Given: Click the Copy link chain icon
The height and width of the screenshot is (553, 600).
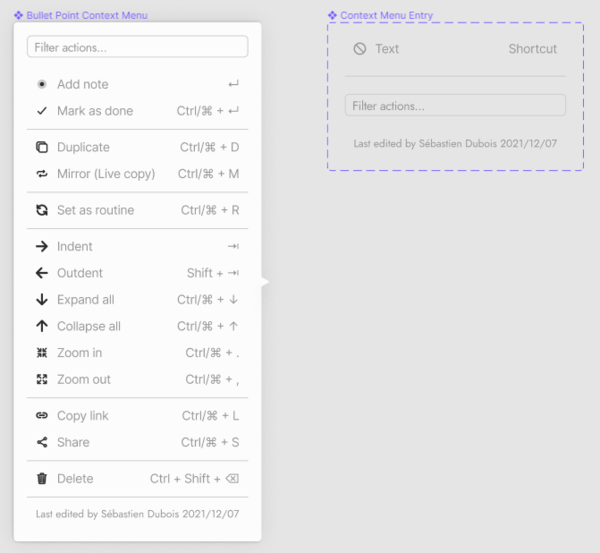Looking at the screenshot, I should tap(42, 416).
